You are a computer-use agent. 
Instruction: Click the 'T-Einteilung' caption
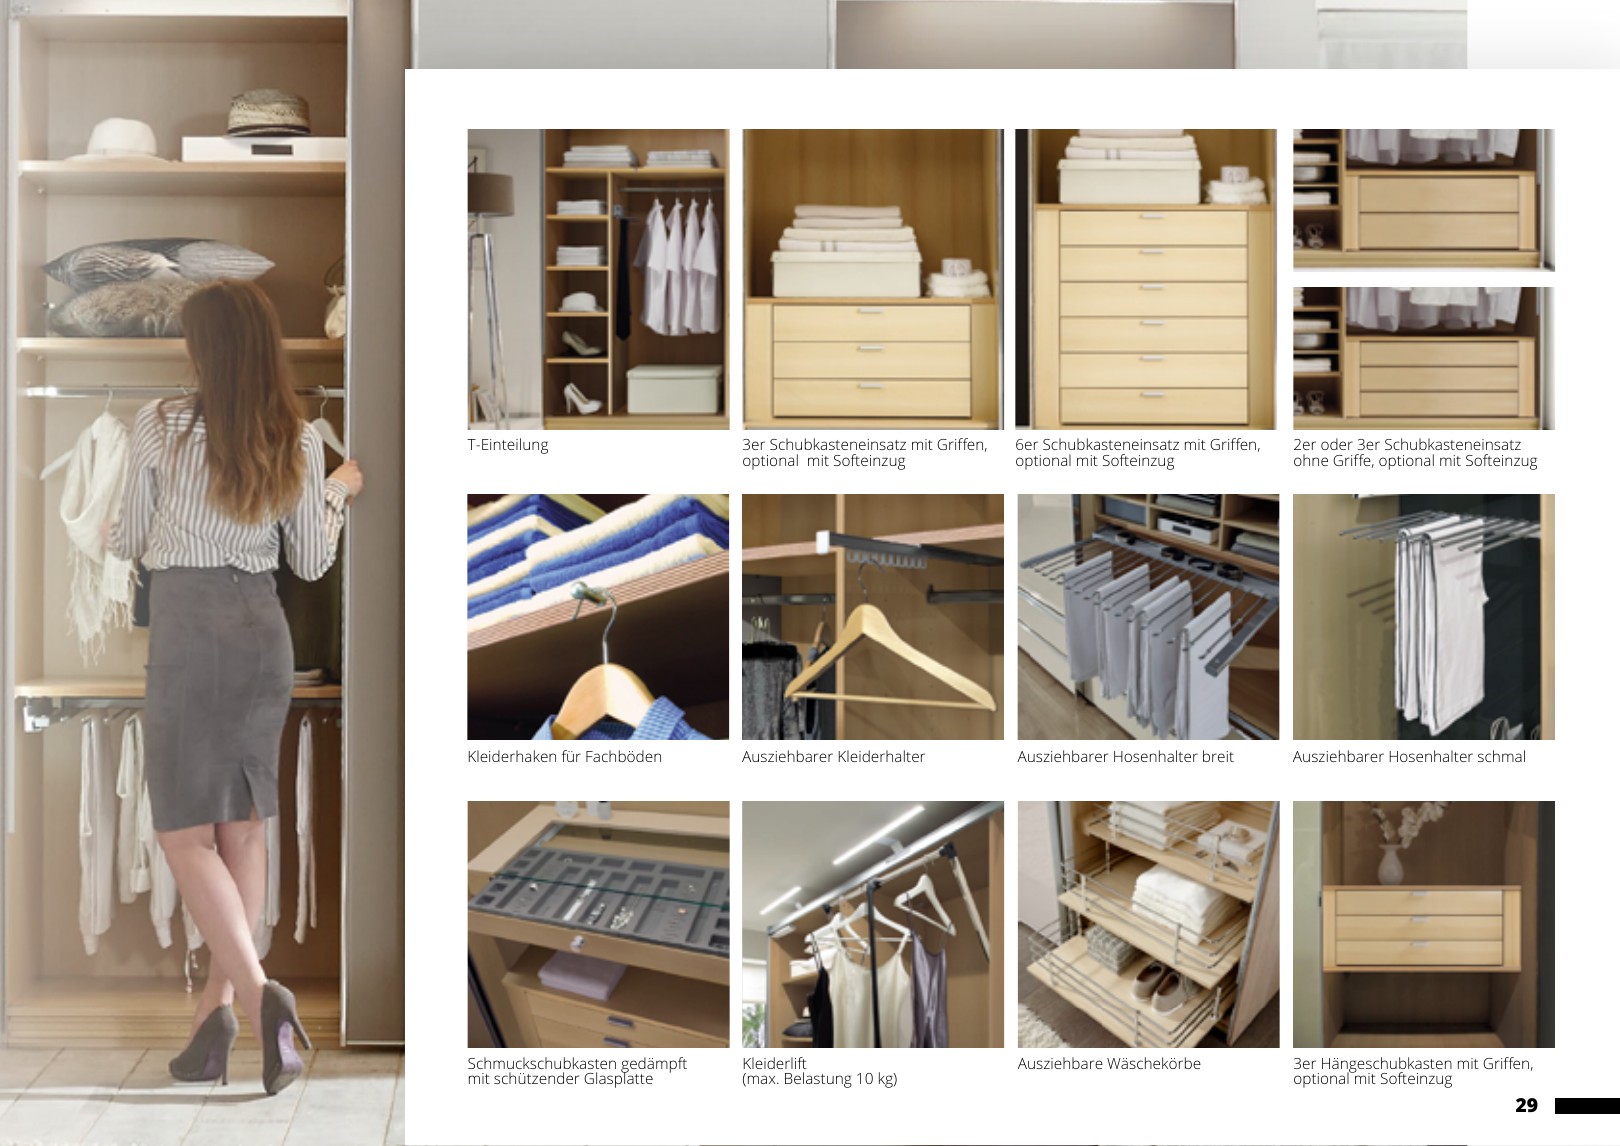click(x=508, y=445)
